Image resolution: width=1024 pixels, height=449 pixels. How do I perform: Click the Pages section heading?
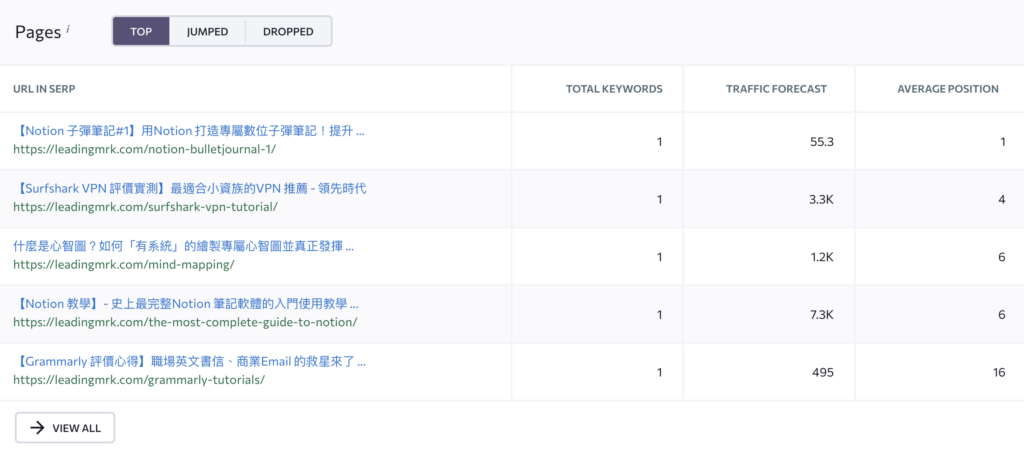pos(38,32)
